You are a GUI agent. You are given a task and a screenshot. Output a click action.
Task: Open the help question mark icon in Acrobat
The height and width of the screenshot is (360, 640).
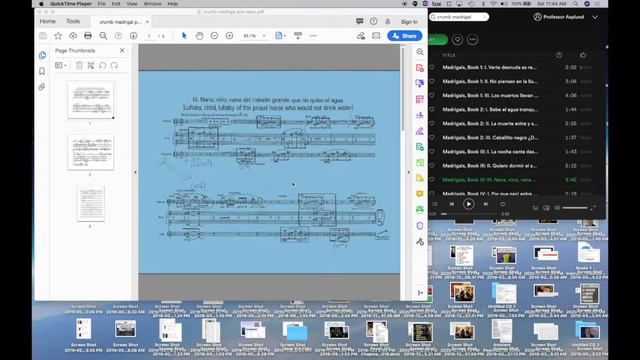pos(373,21)
